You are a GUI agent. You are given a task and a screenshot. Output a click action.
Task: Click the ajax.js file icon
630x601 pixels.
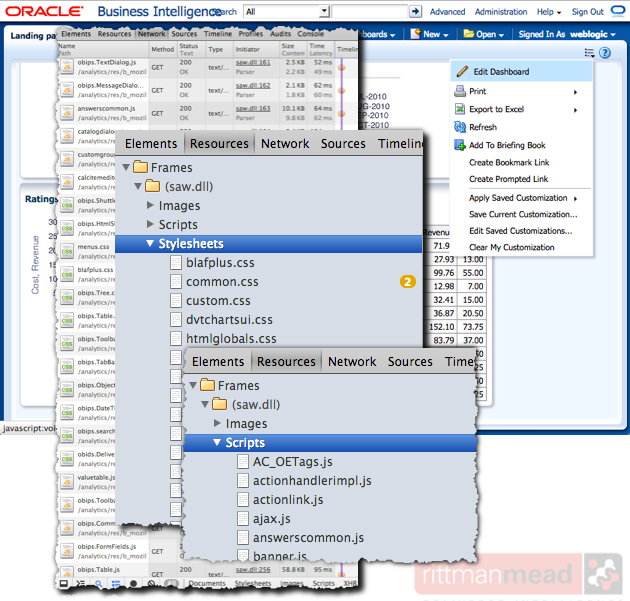point(244,519)
